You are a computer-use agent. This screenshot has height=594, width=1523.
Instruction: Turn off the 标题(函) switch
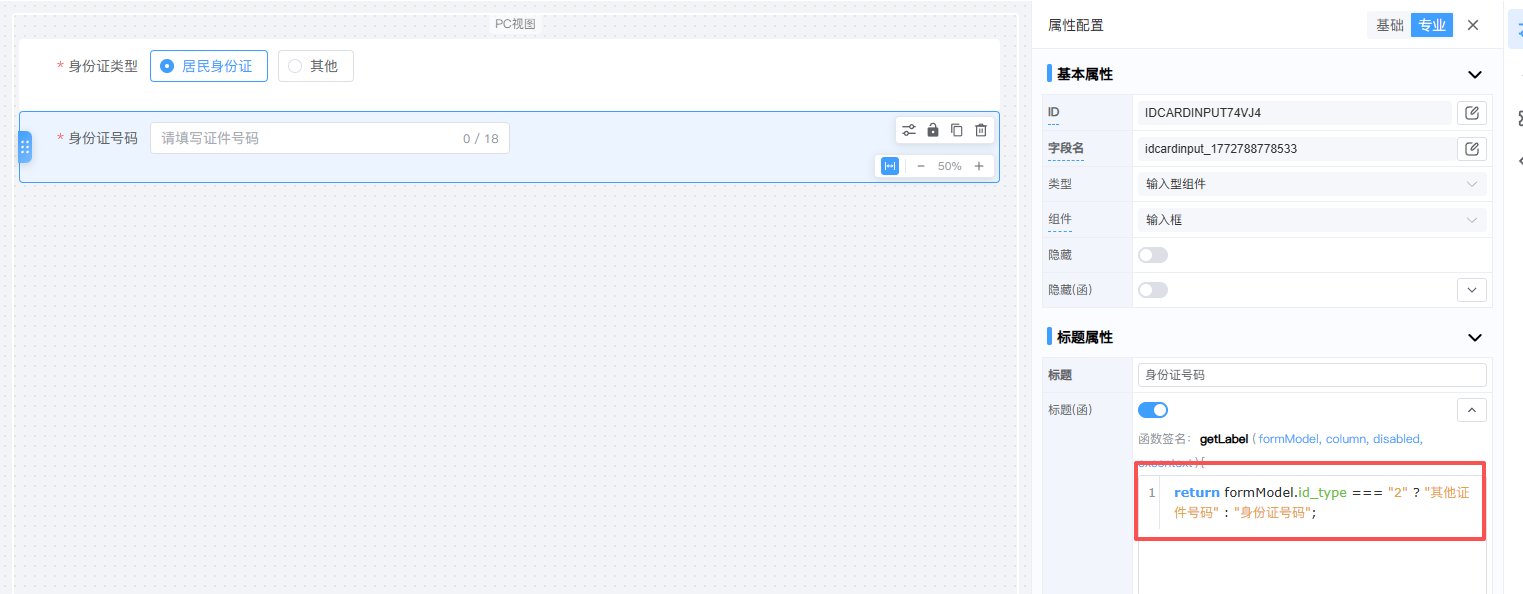coord(1152,410)
